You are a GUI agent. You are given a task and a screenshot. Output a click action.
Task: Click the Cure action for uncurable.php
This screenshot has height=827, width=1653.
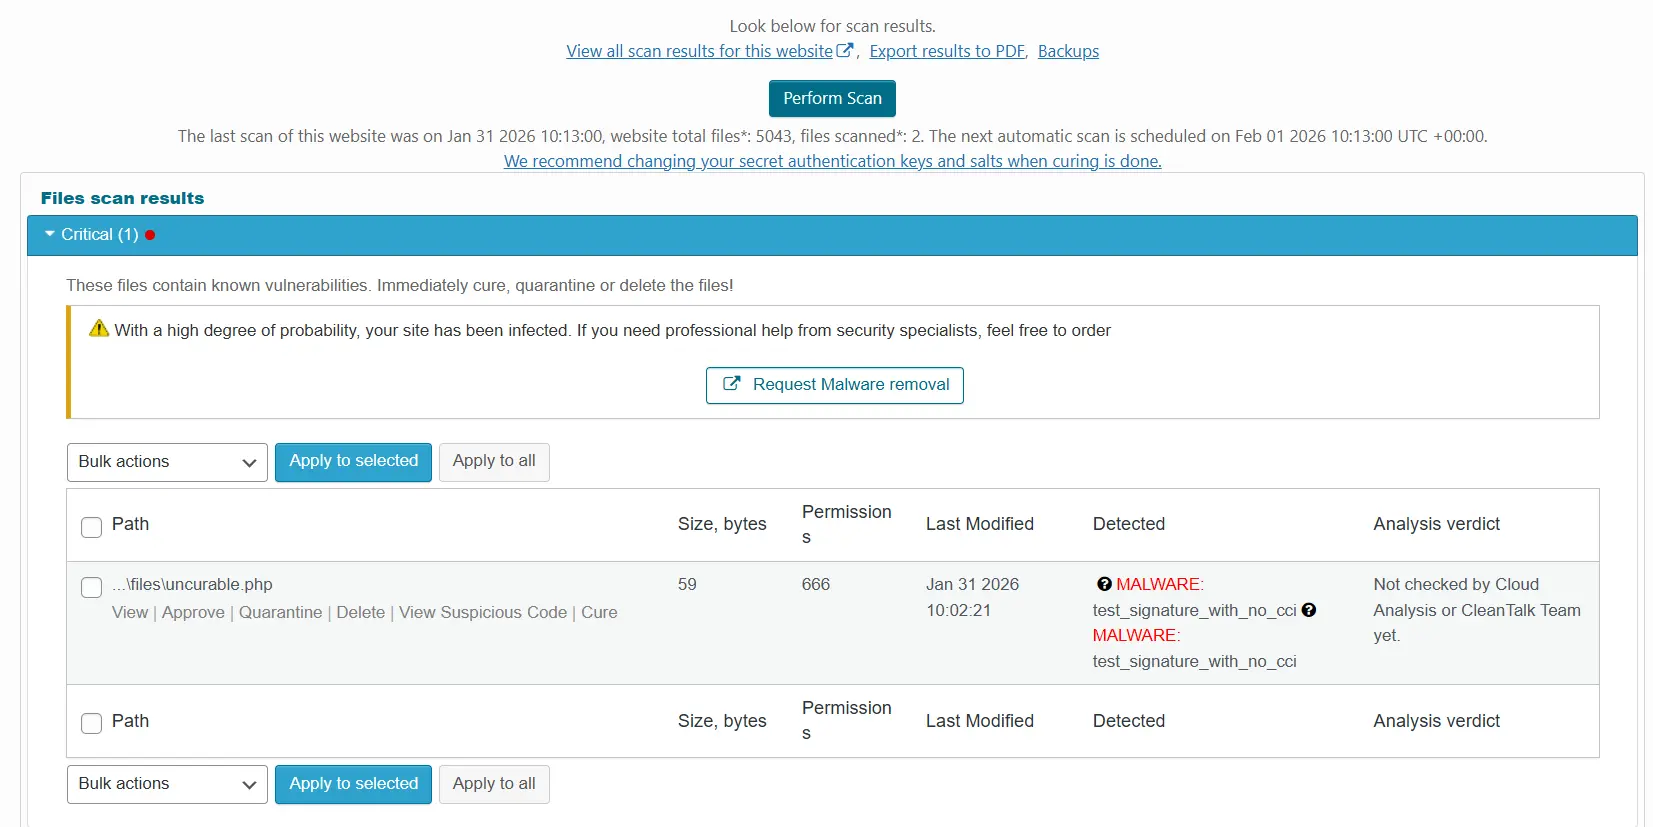click(x=599, y=612)
